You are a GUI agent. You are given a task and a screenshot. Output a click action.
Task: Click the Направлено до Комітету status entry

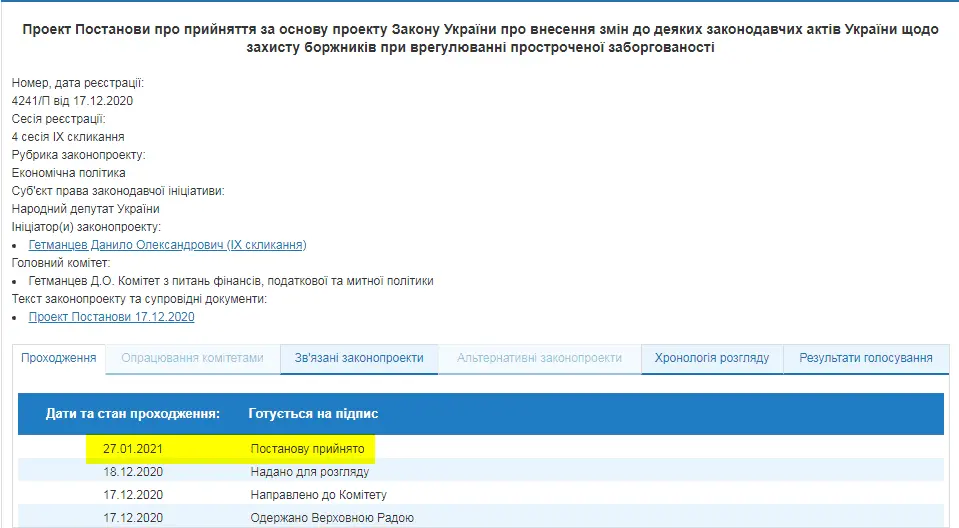(318, 495)
